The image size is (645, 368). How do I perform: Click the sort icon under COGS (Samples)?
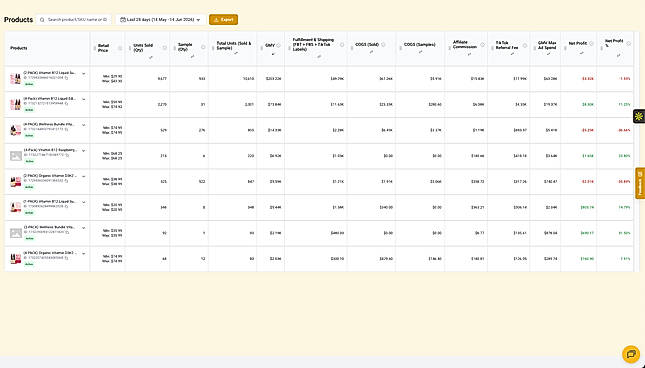[x=420, y=51]
